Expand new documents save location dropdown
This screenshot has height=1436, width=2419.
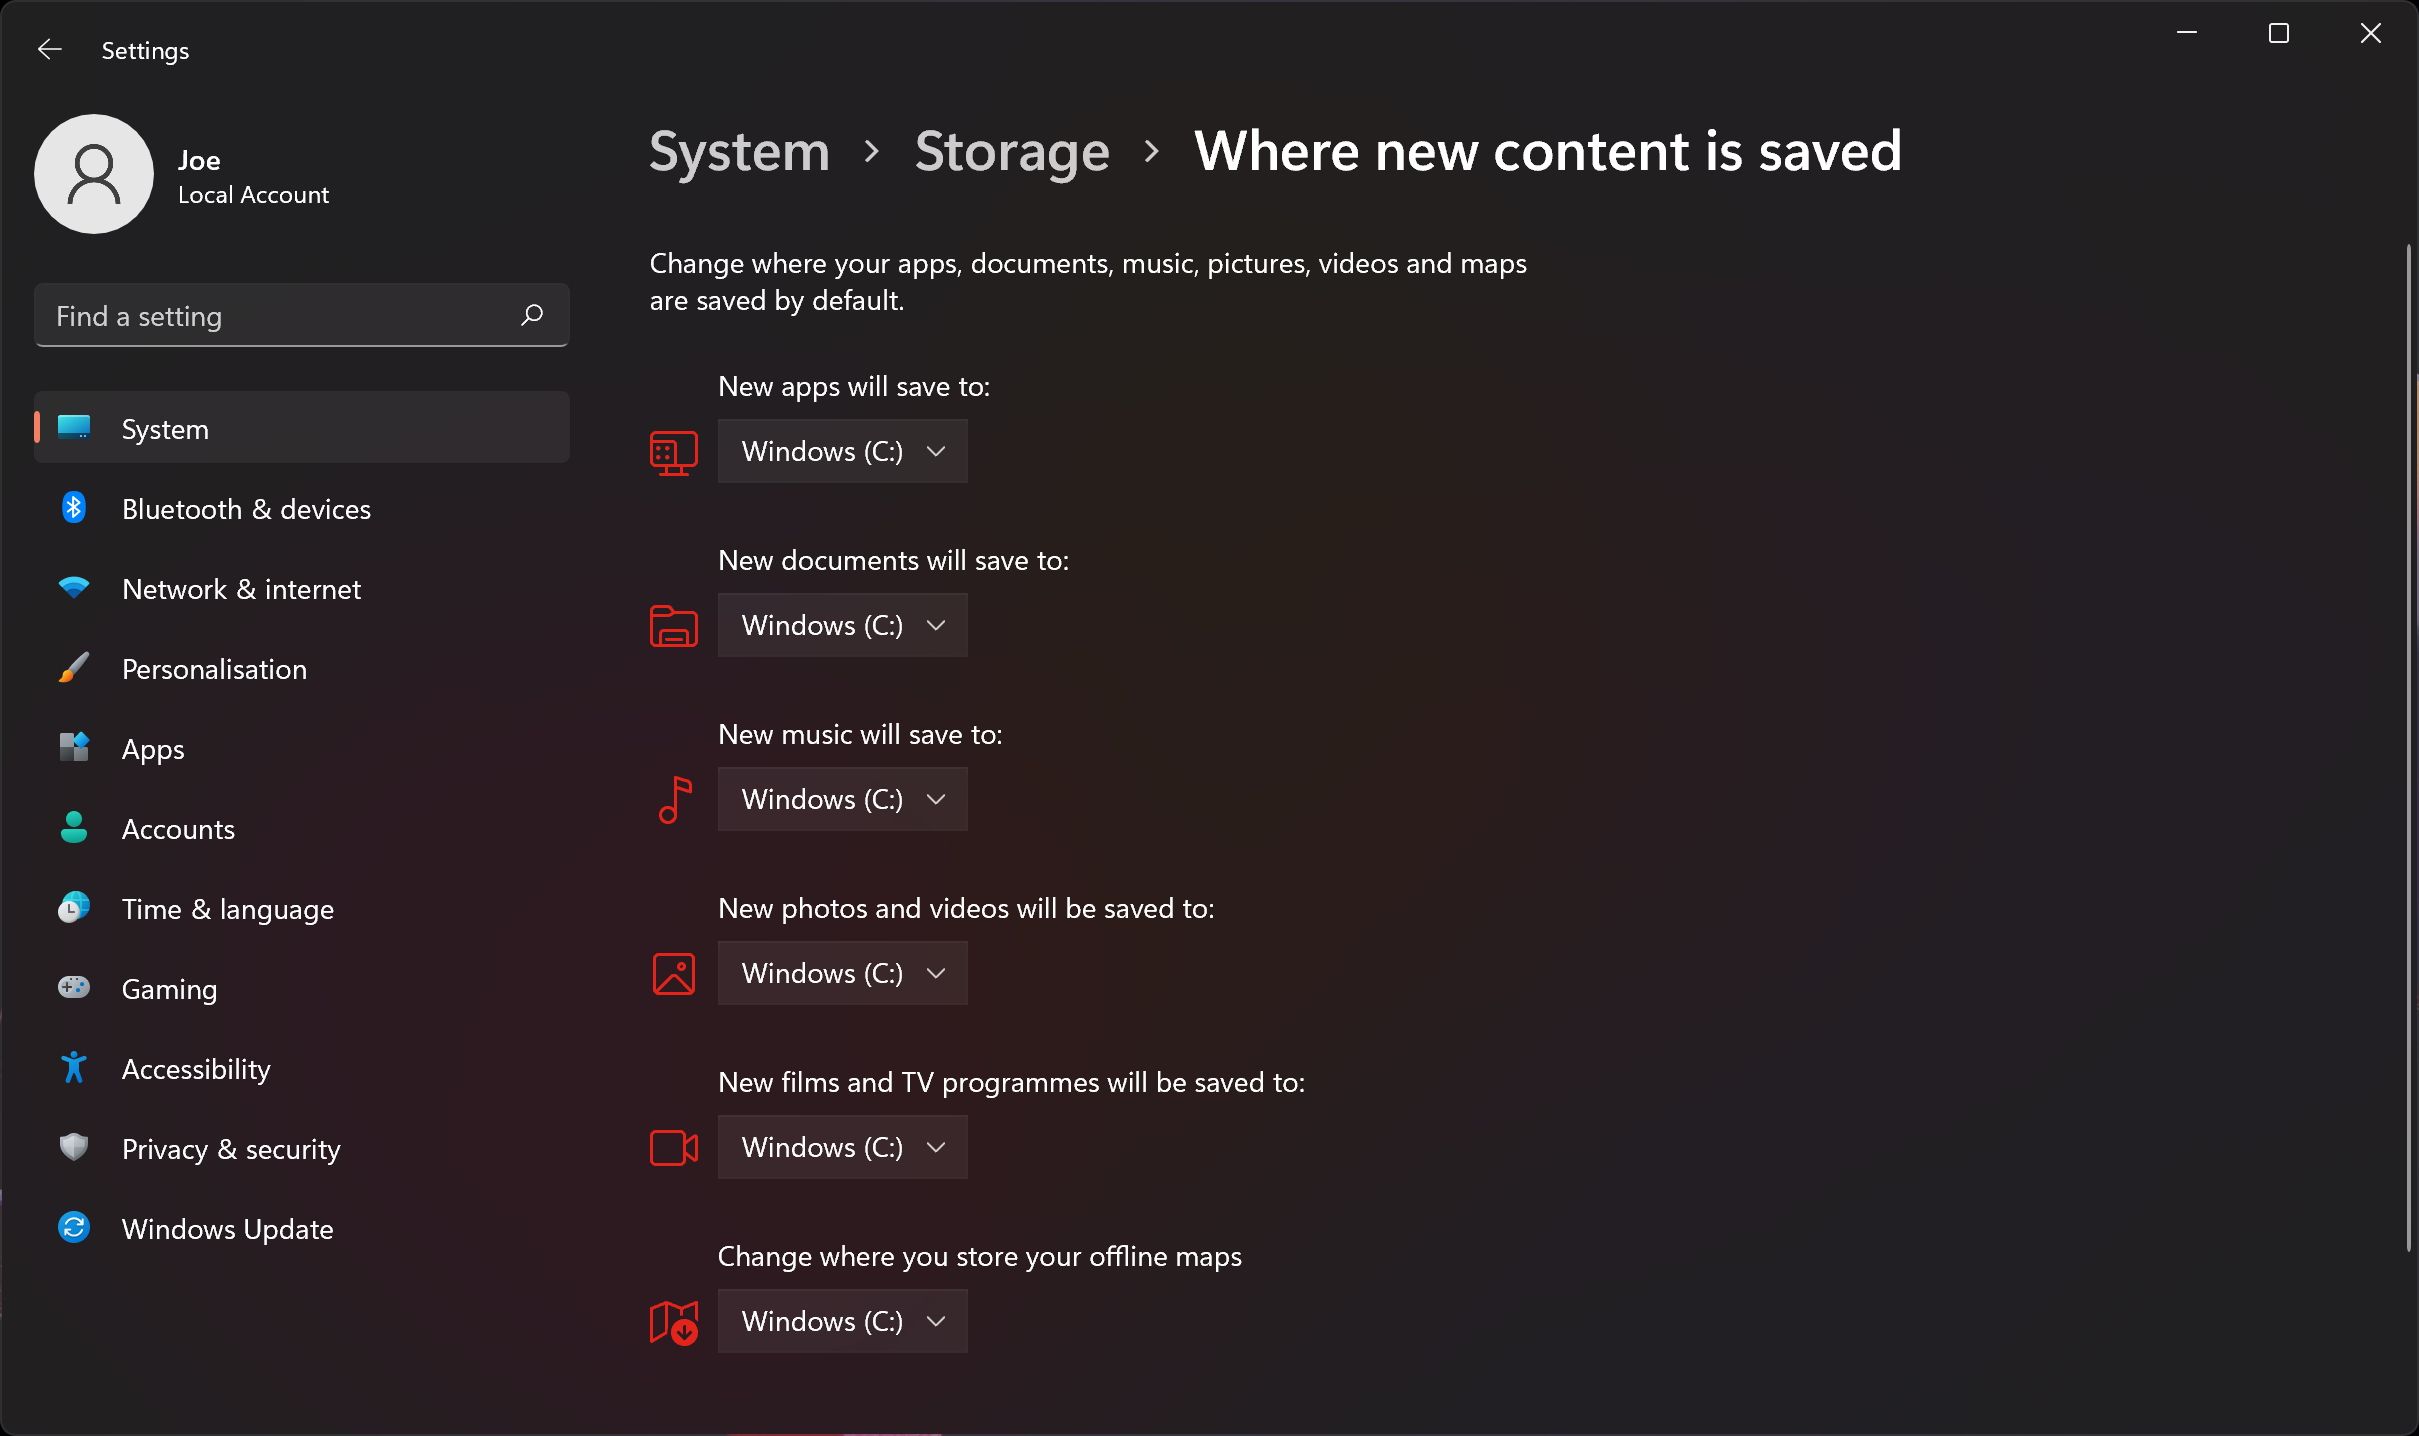(841, 624)
